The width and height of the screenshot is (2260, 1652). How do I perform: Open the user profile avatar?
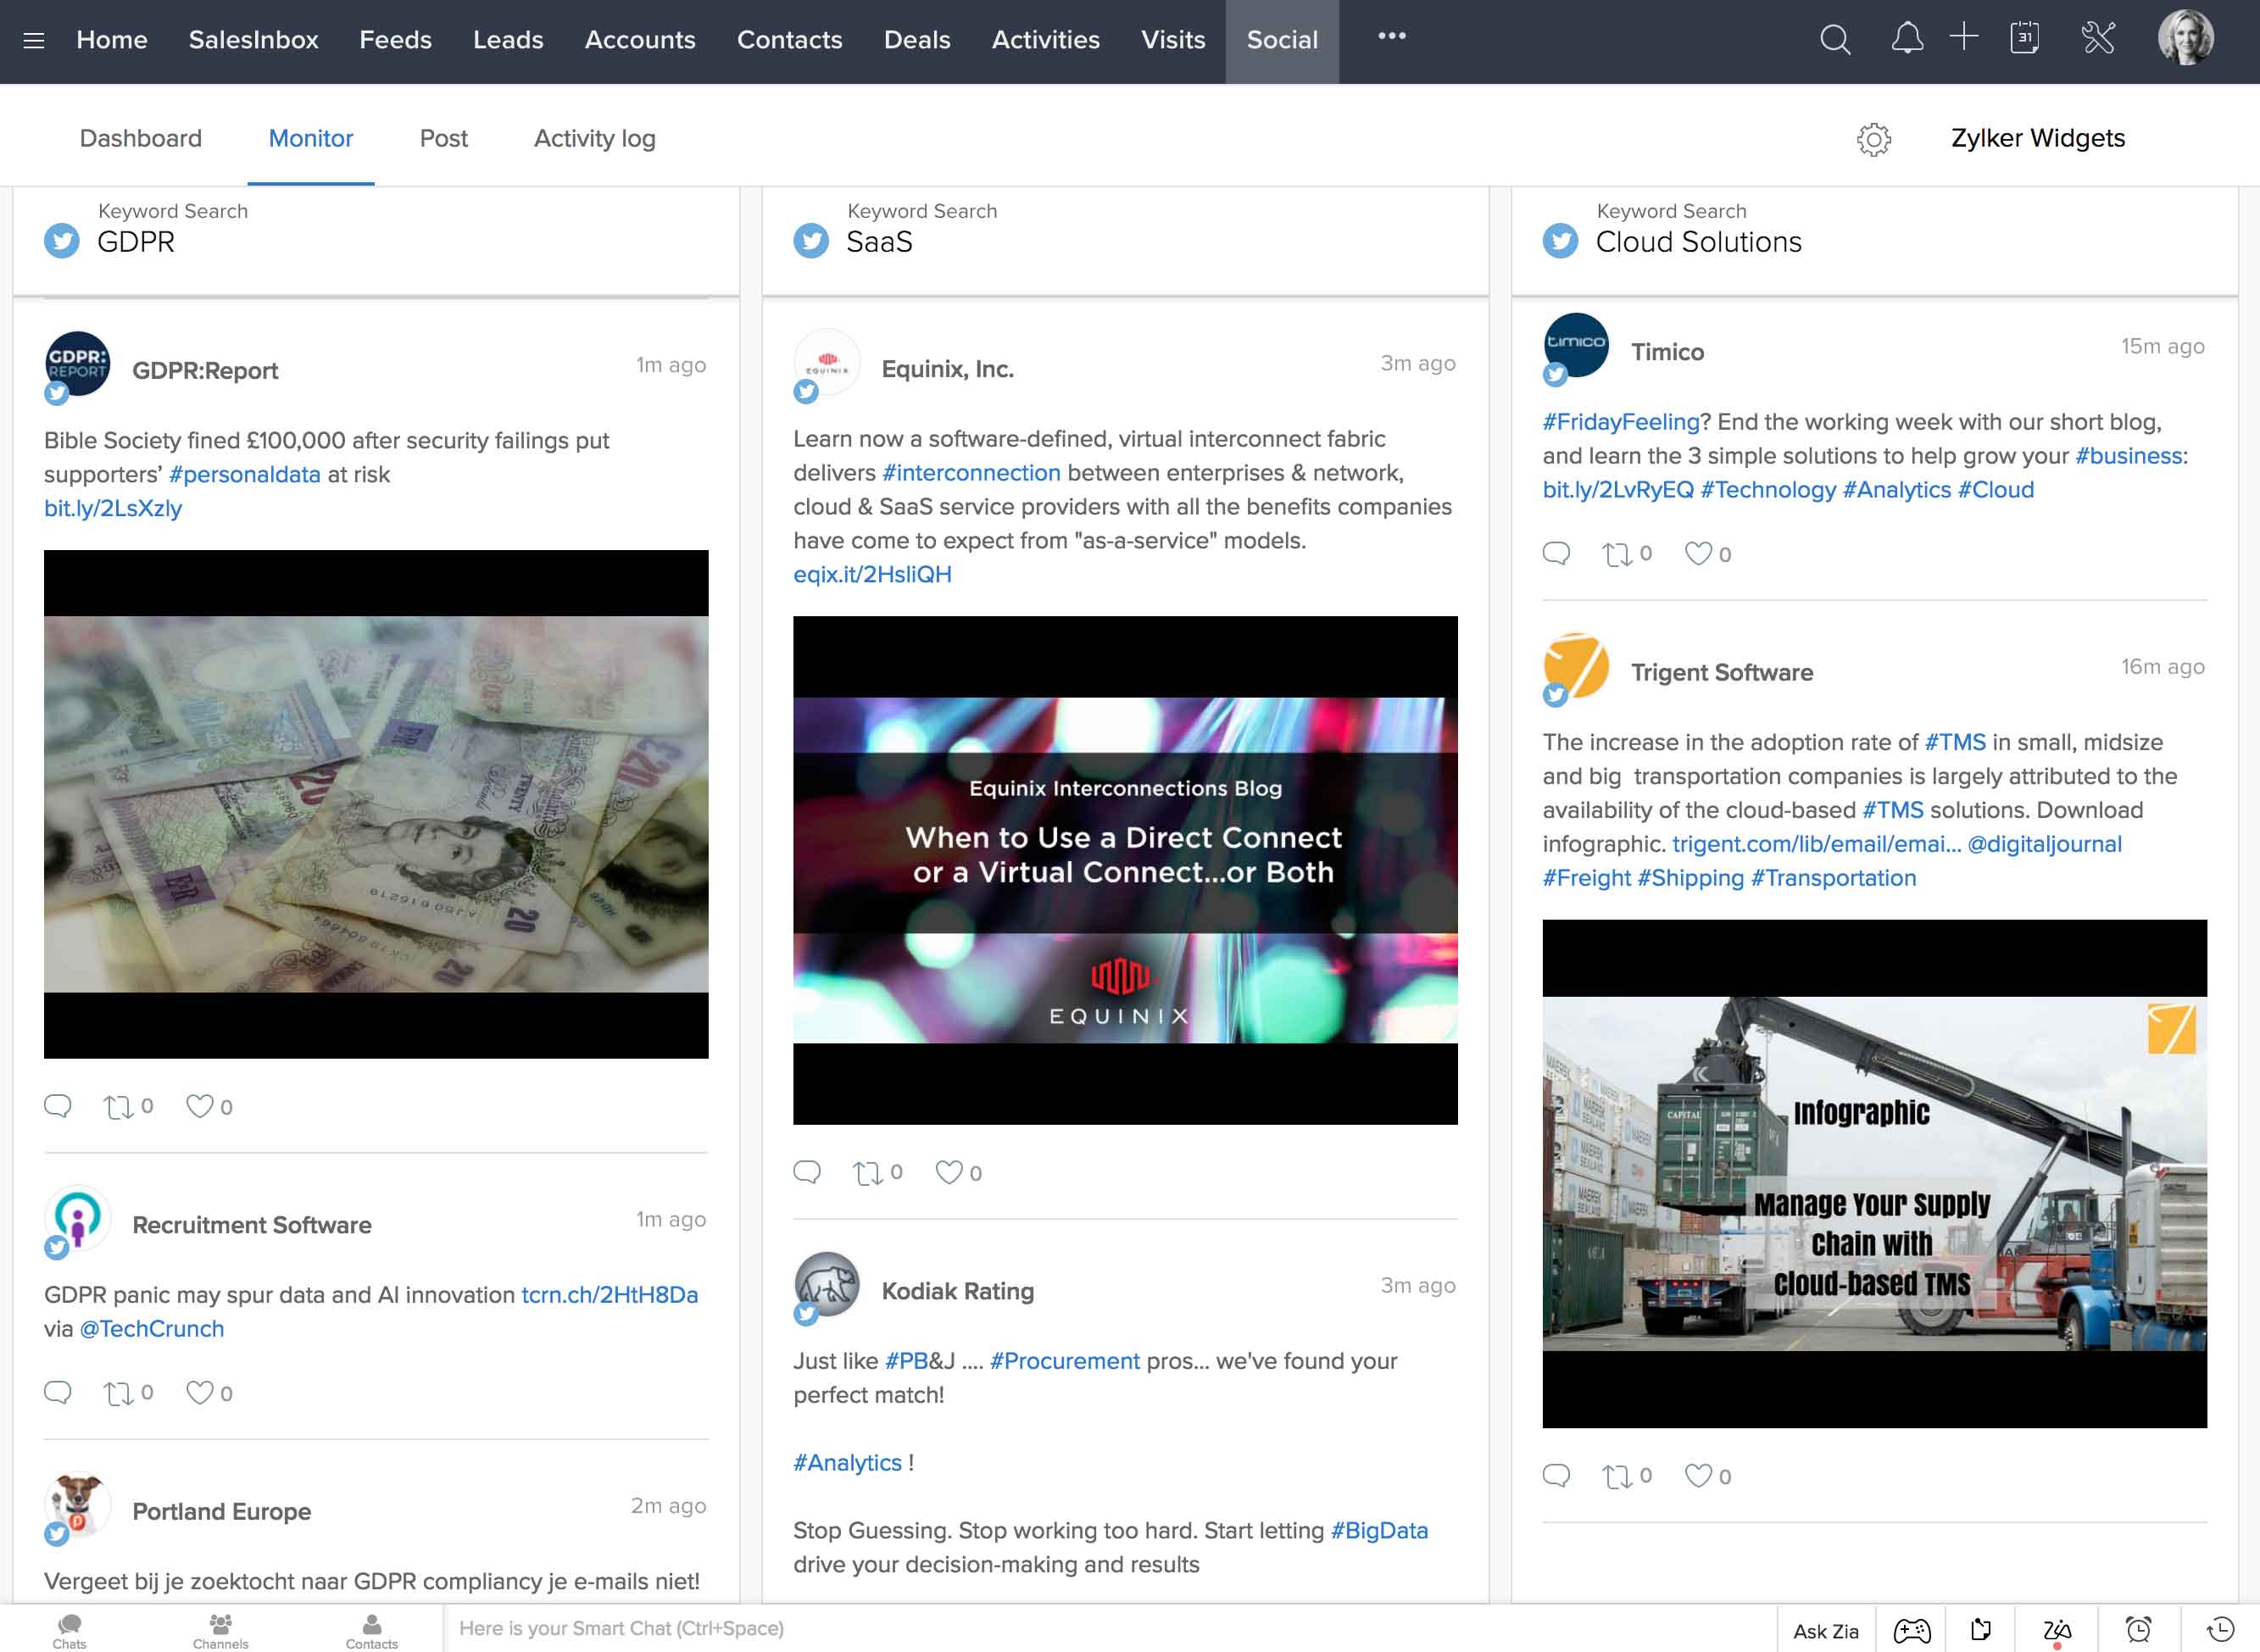tap(2186, 38)
